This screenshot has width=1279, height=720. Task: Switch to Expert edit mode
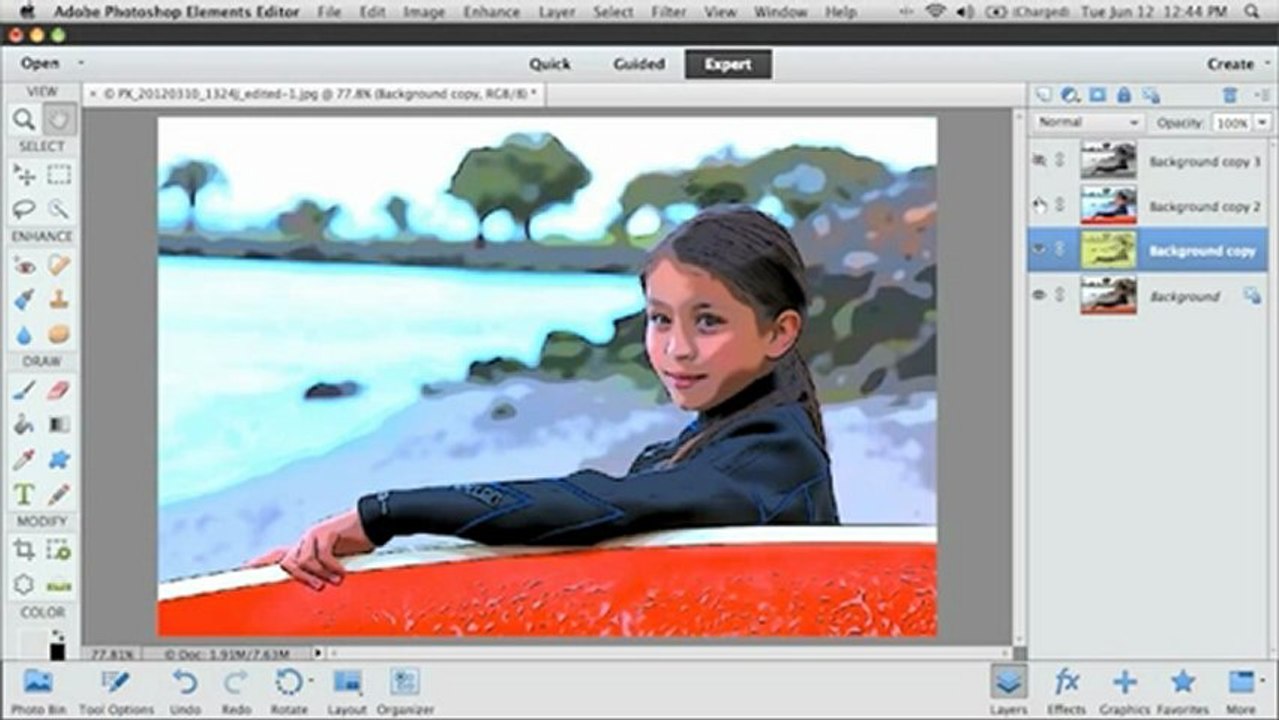728,64
